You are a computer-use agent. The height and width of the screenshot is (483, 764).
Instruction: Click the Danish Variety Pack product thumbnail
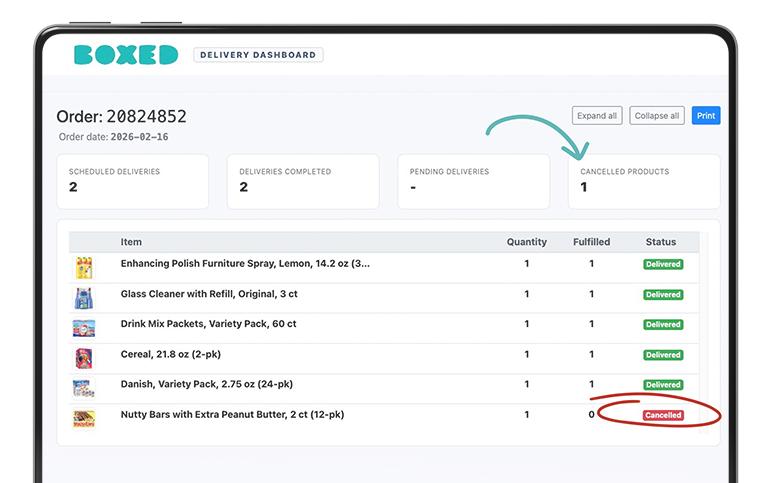[x=84, y=388]
